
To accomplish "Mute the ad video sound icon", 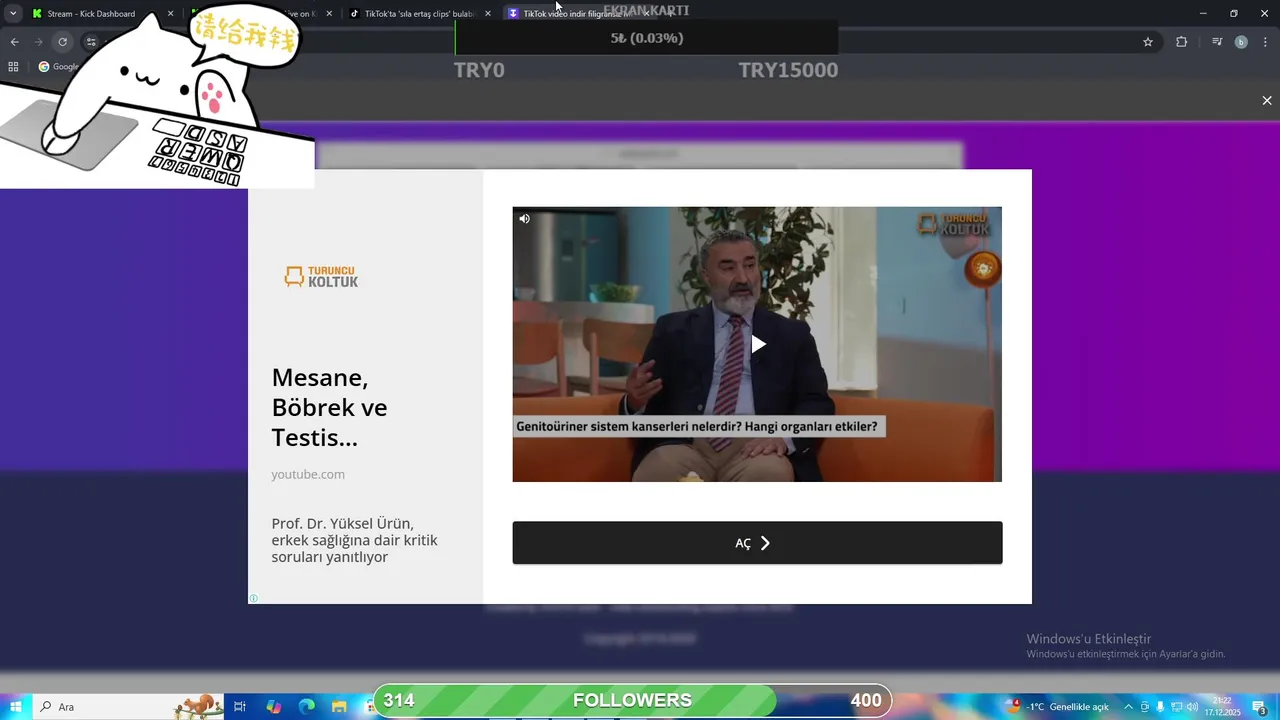I will coord(524,219).
